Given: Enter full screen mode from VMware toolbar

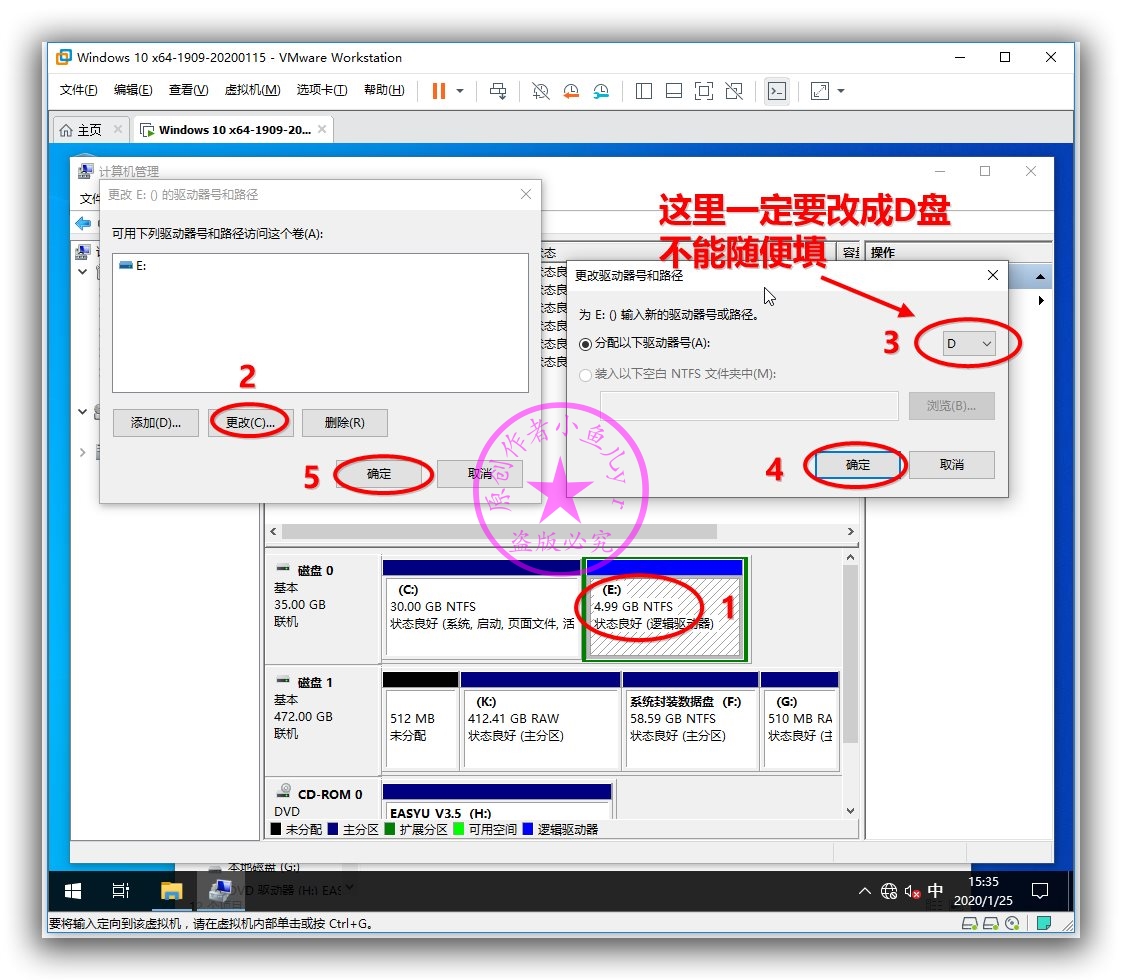Looking at the screenshot, I should coord(704,91).
